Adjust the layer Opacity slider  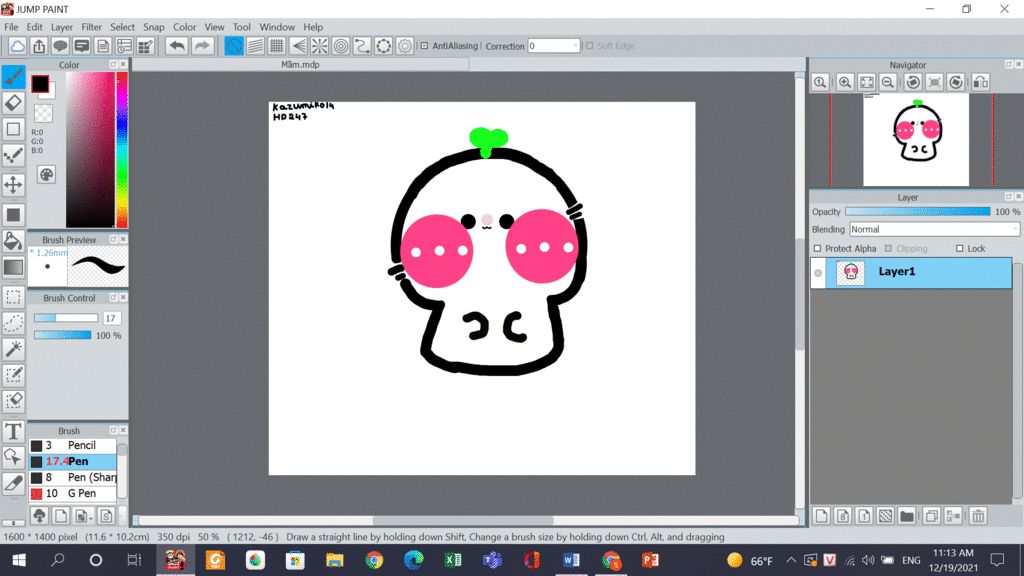(918, 212)
